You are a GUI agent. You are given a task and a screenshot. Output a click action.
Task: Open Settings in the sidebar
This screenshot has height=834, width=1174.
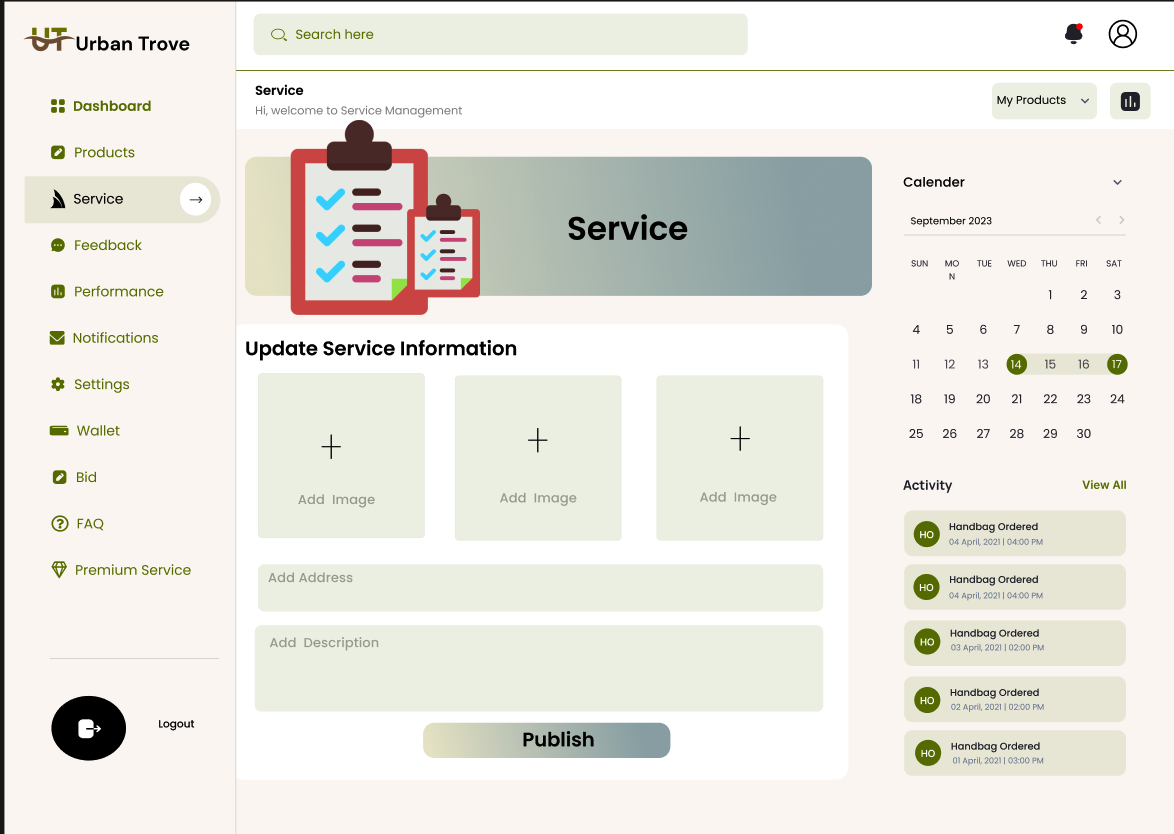102,385
